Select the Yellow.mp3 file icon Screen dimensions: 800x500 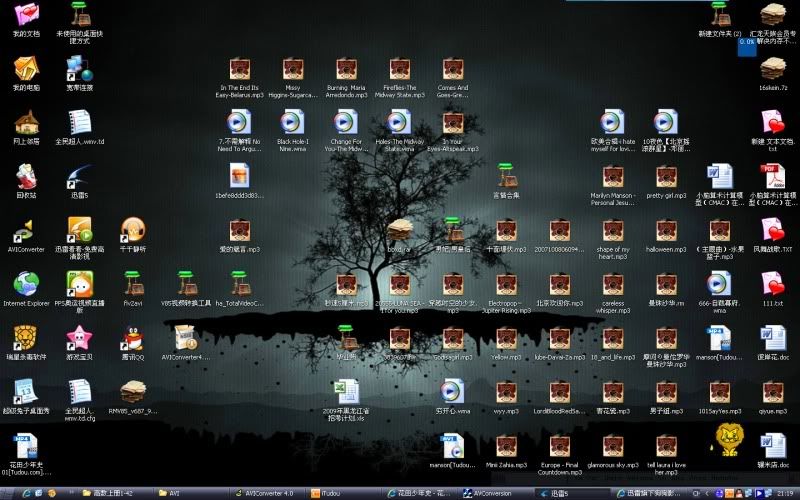click(x=506, y=339)
